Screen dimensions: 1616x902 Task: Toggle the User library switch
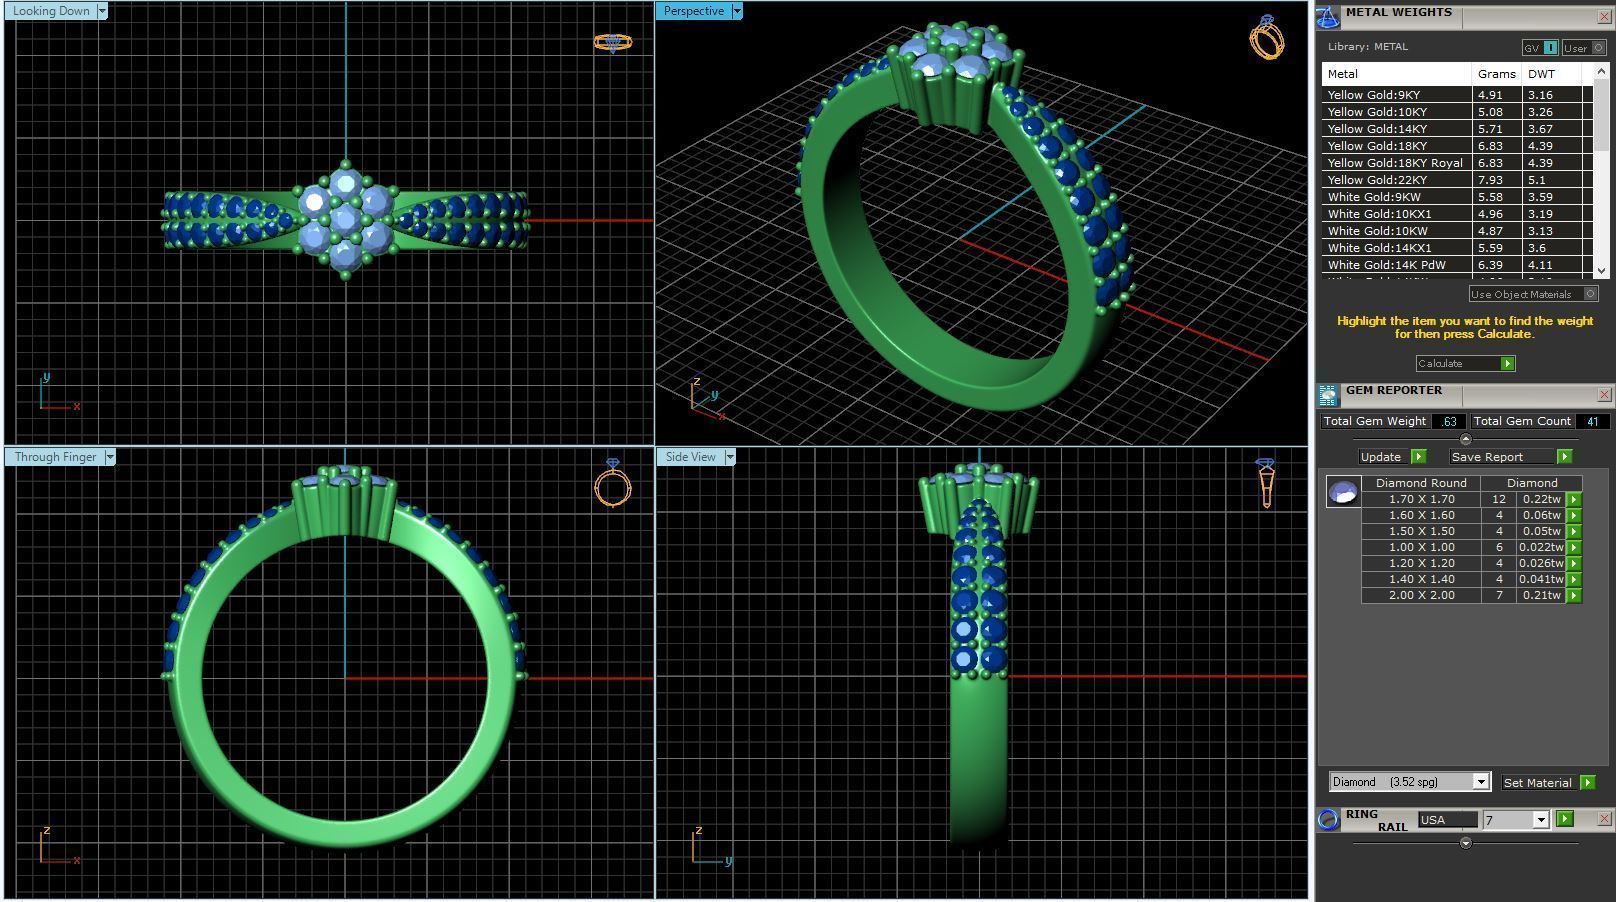click(1583, 47)
